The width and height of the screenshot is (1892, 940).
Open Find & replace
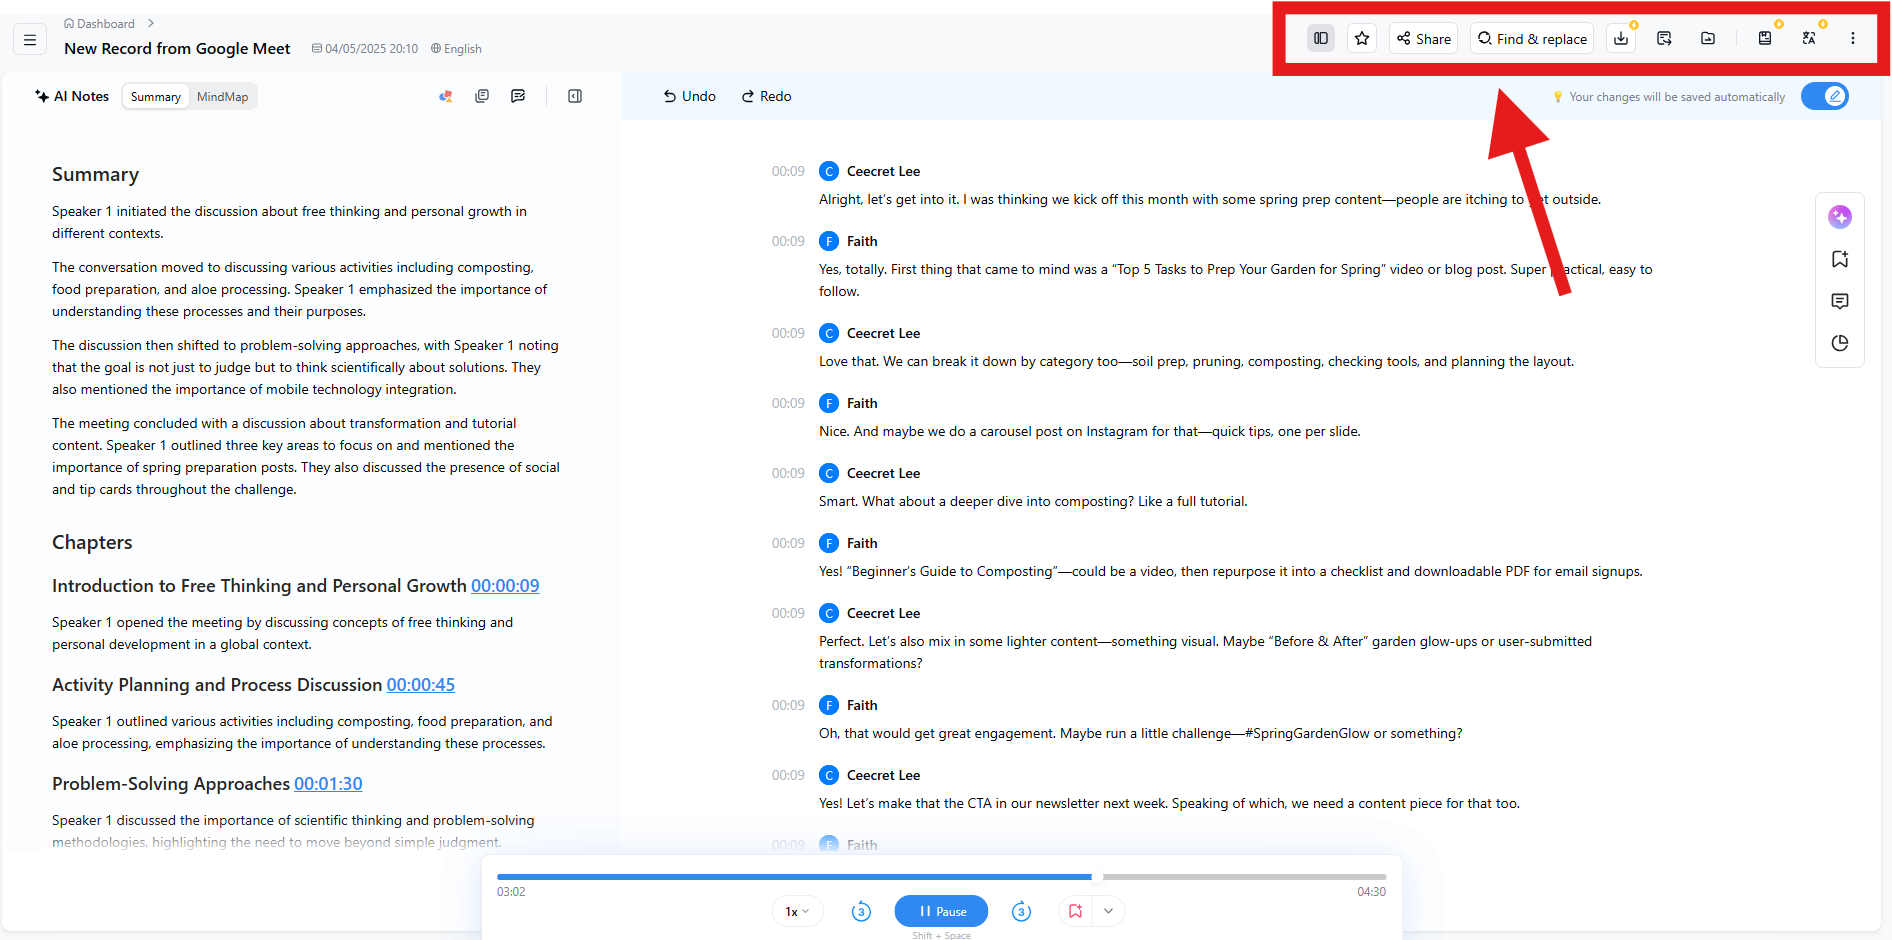pos(1532,38)
